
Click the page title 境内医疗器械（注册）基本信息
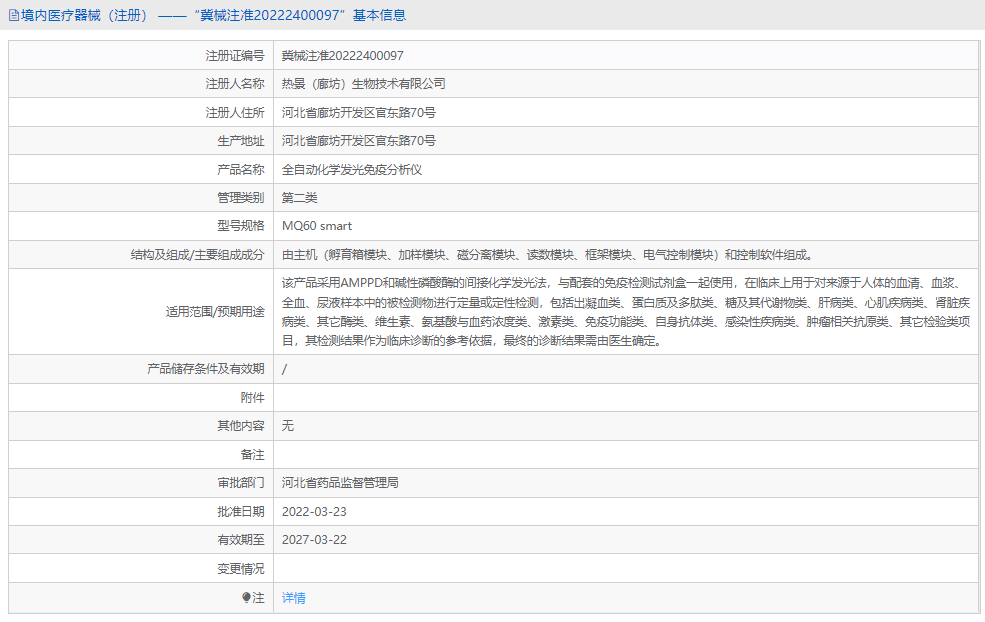click(213, 16)
